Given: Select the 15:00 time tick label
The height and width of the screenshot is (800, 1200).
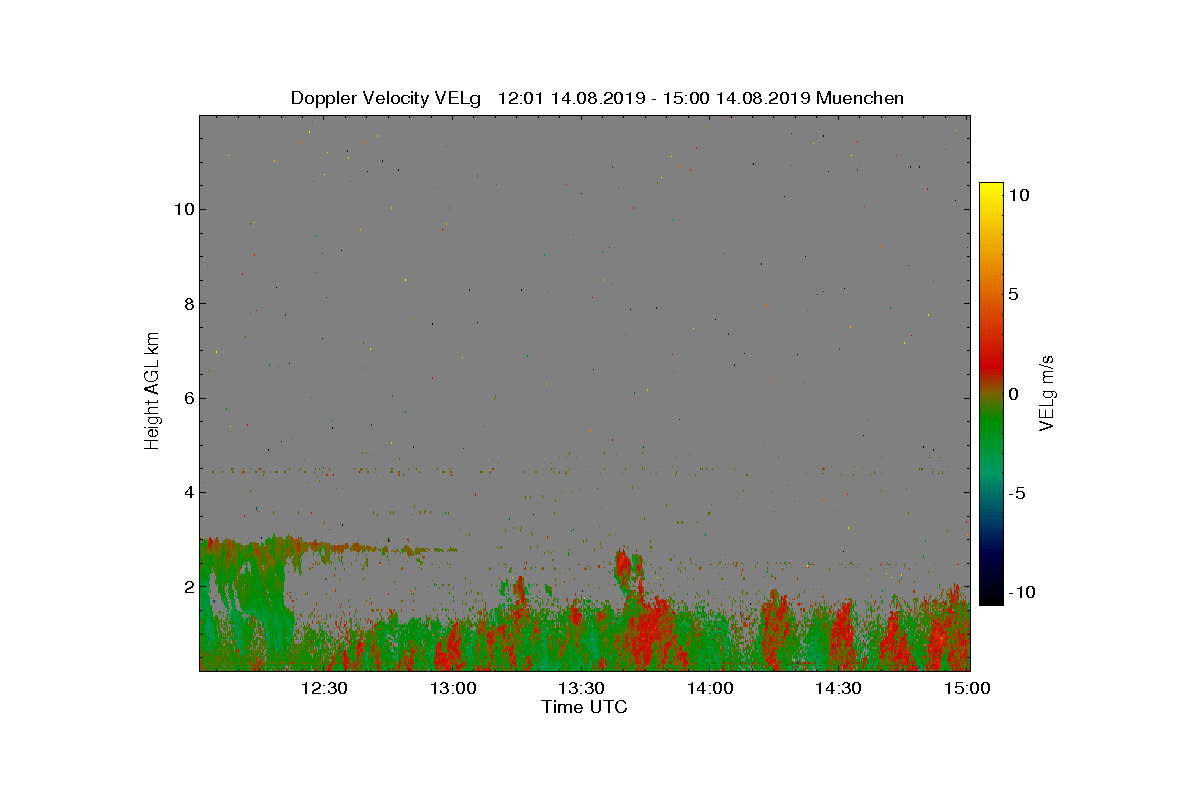Looking at the screenshot, I should click(967, 688).
